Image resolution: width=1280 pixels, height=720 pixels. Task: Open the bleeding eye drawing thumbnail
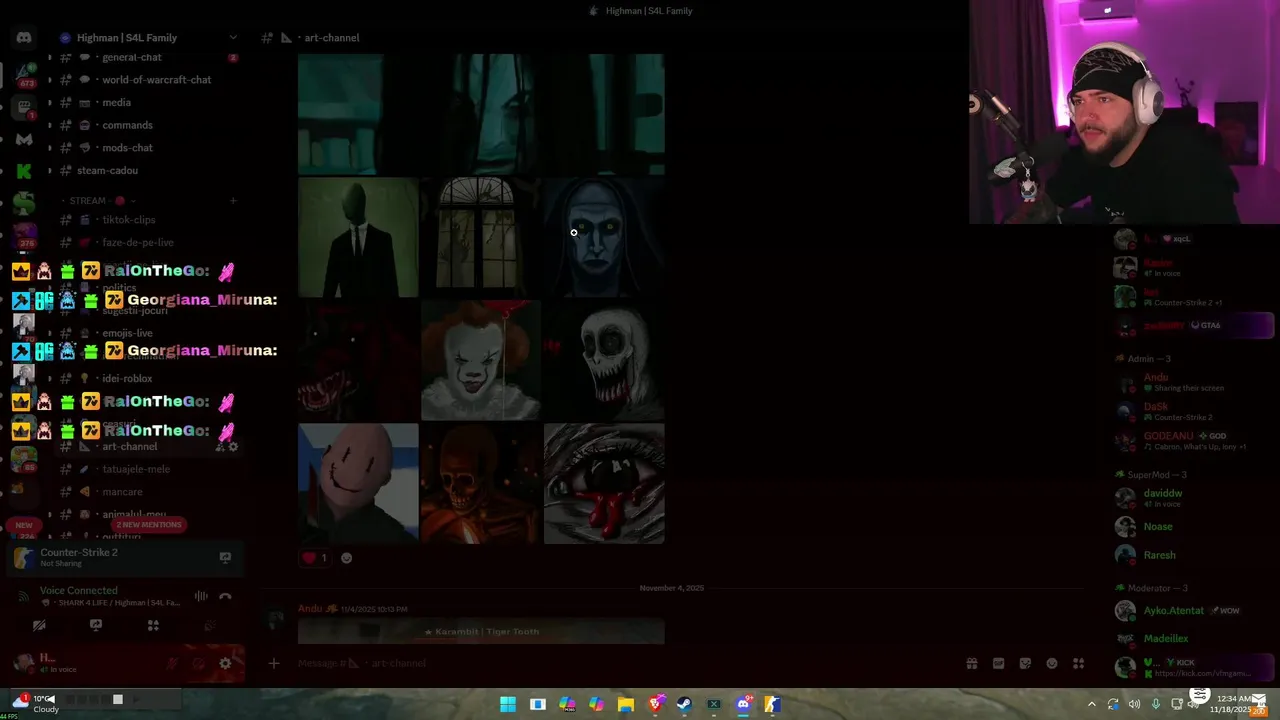[x=604, y=484]
